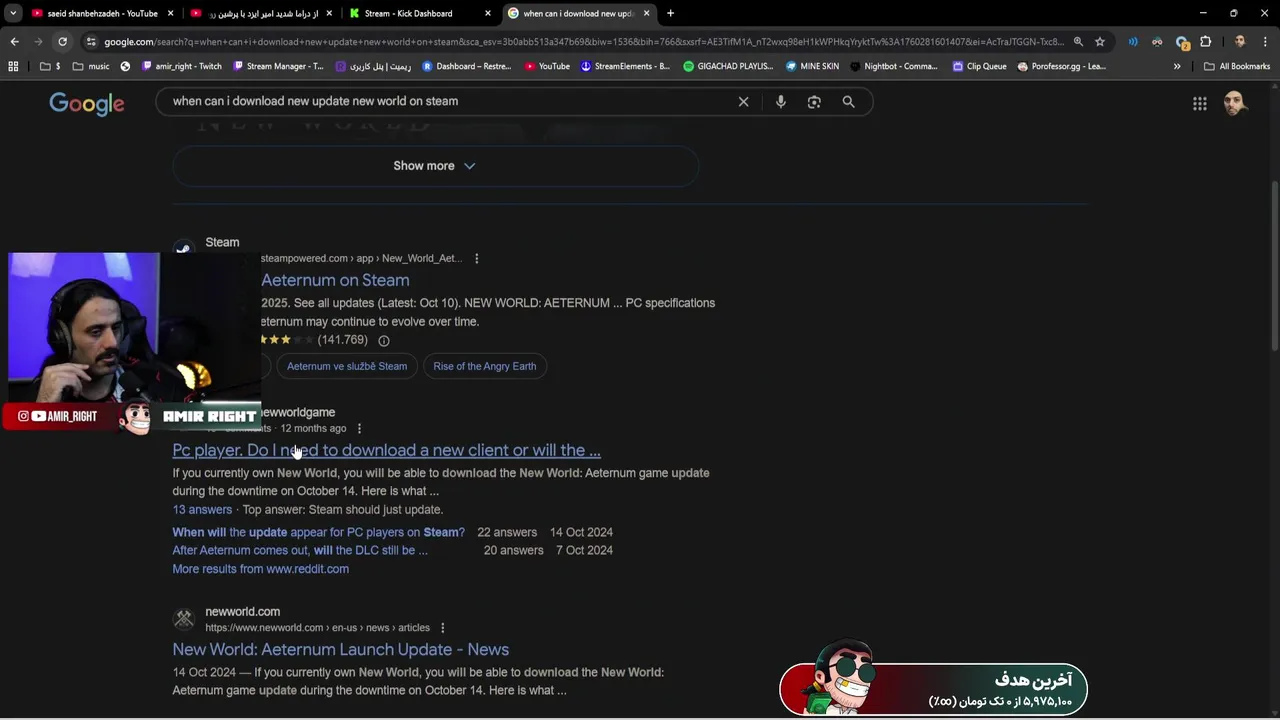Bookmark this page with the star icon
Image resolution: width=1280 pixels, height=720 pixels.
tap(1100, 42)
